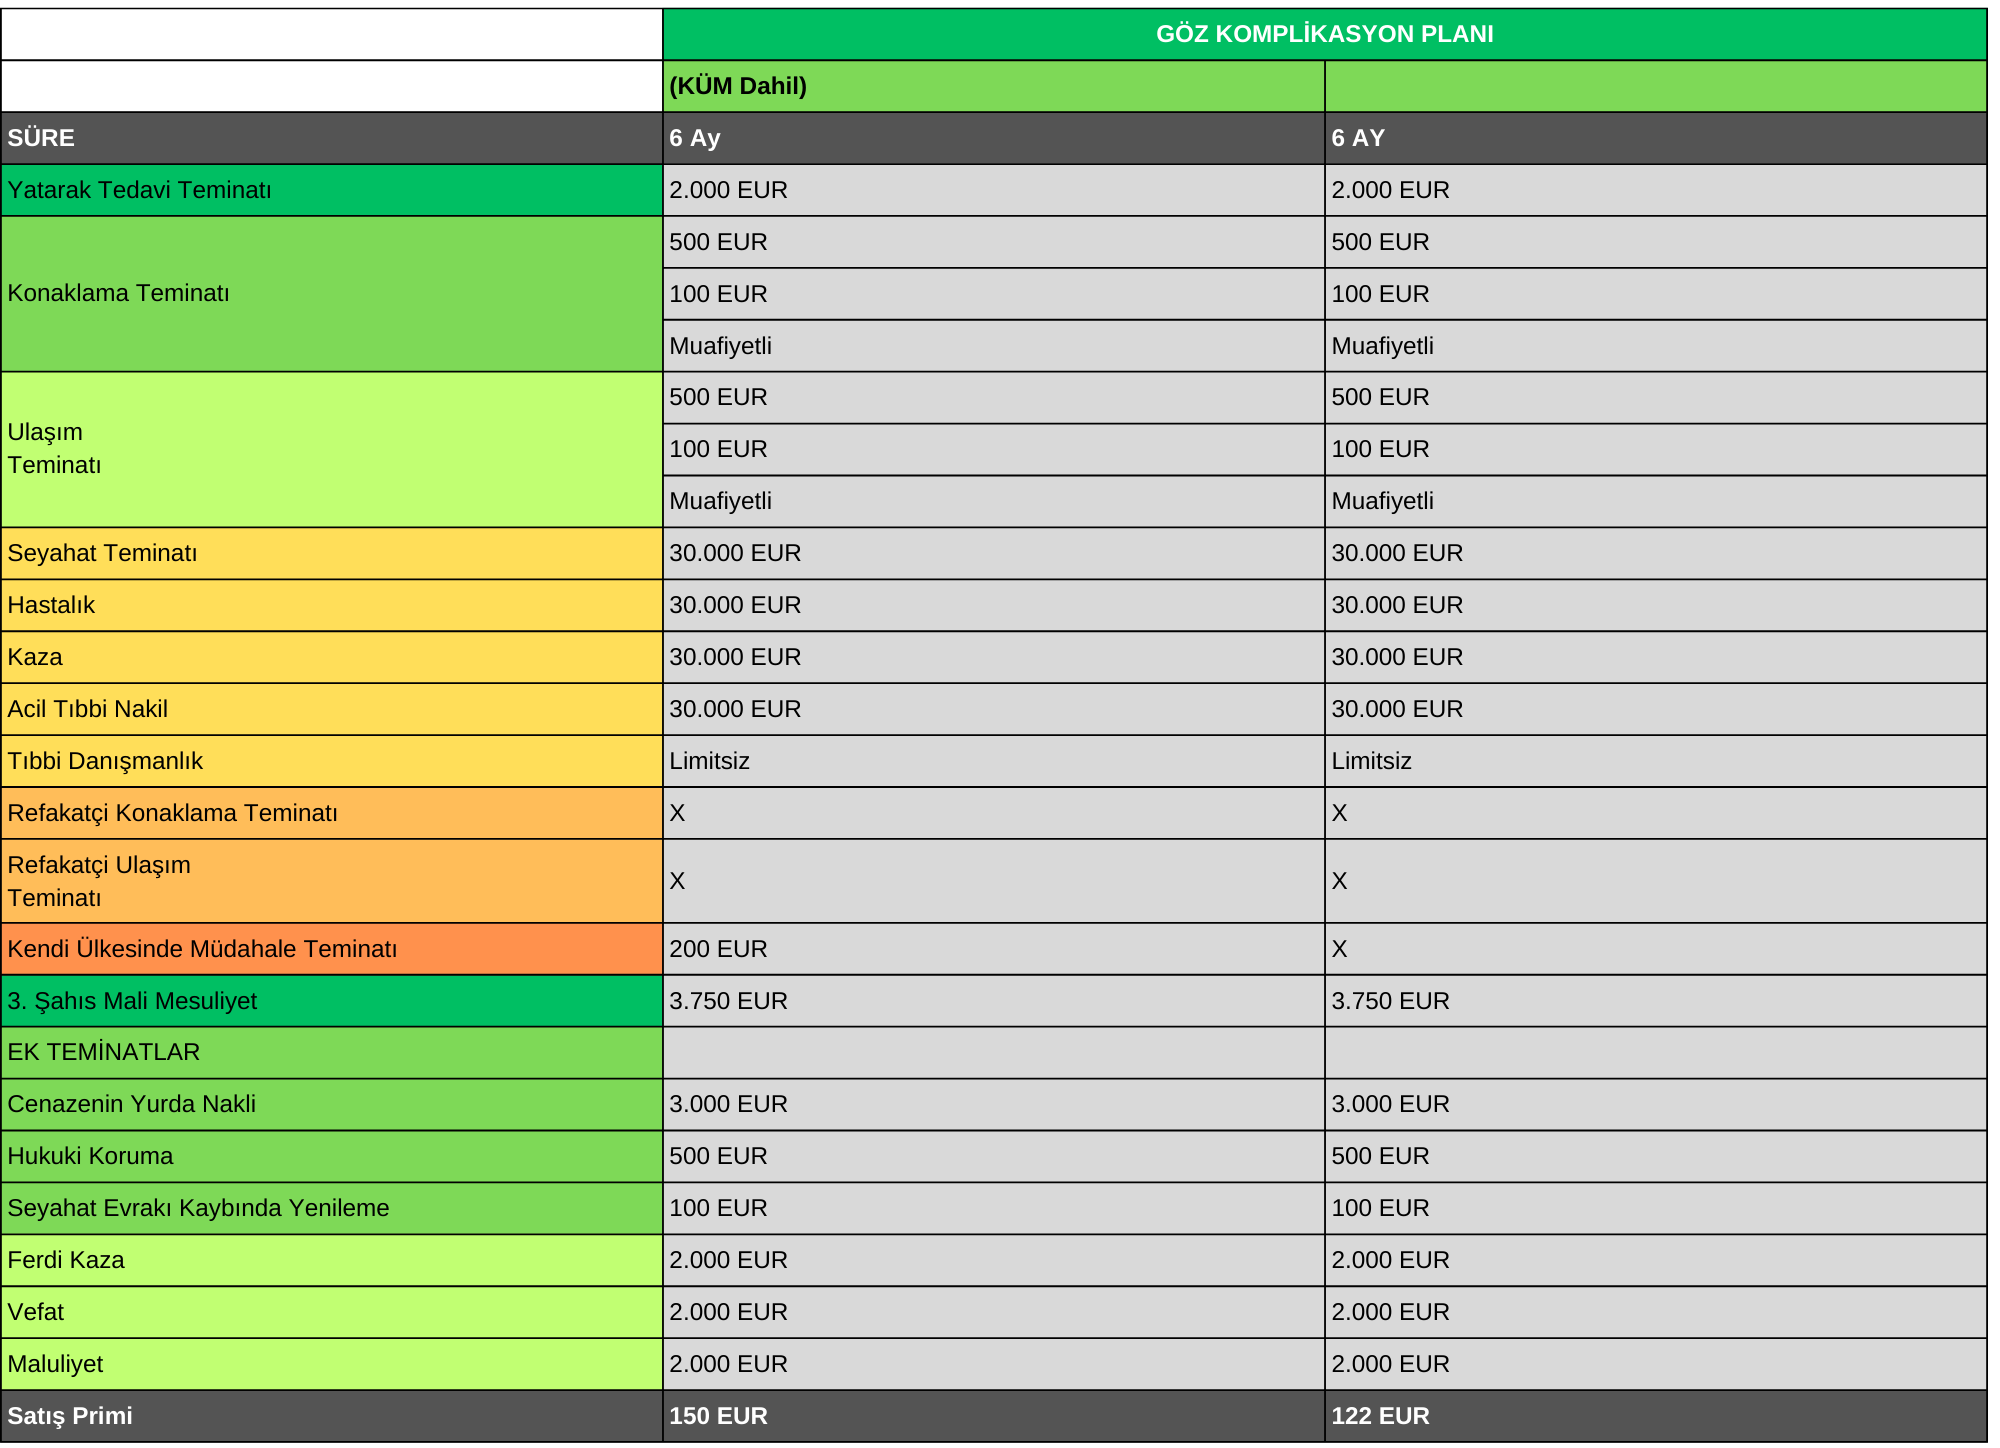Select the Ulaşım Teminatı merged cell
2000x1448 pixels.
pos(331,449)
